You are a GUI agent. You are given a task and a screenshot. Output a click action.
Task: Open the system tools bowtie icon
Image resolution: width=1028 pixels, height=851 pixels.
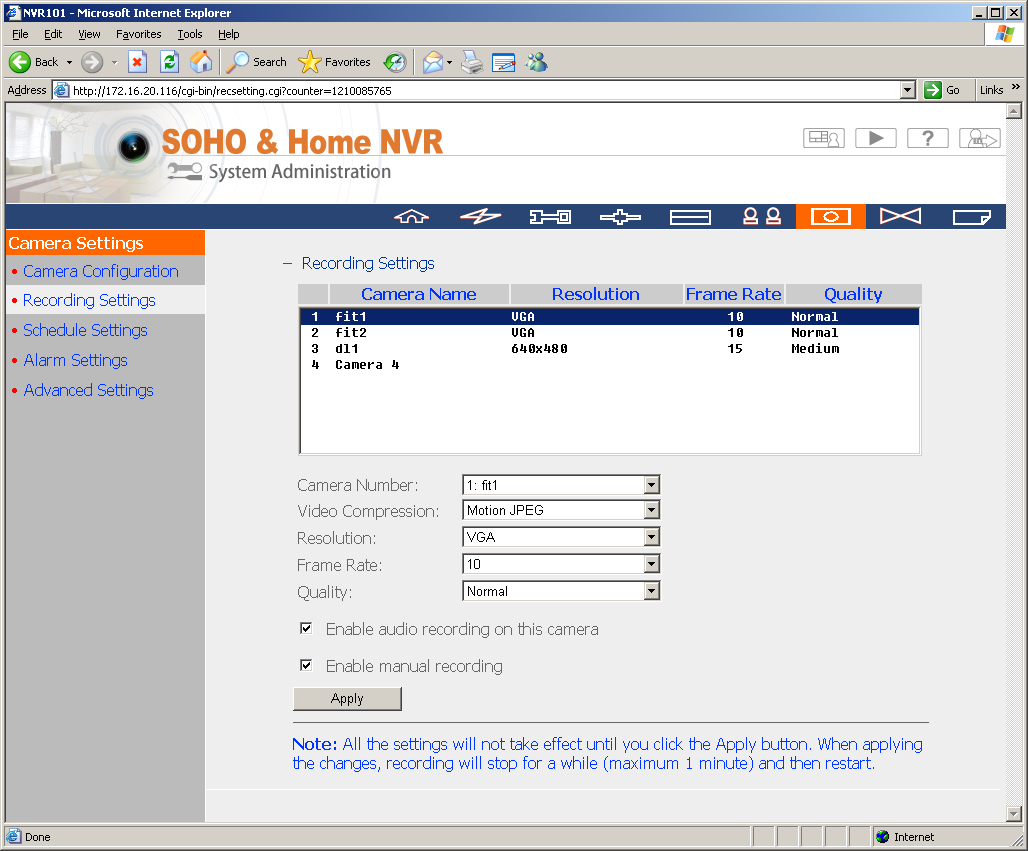pos(900,216)
